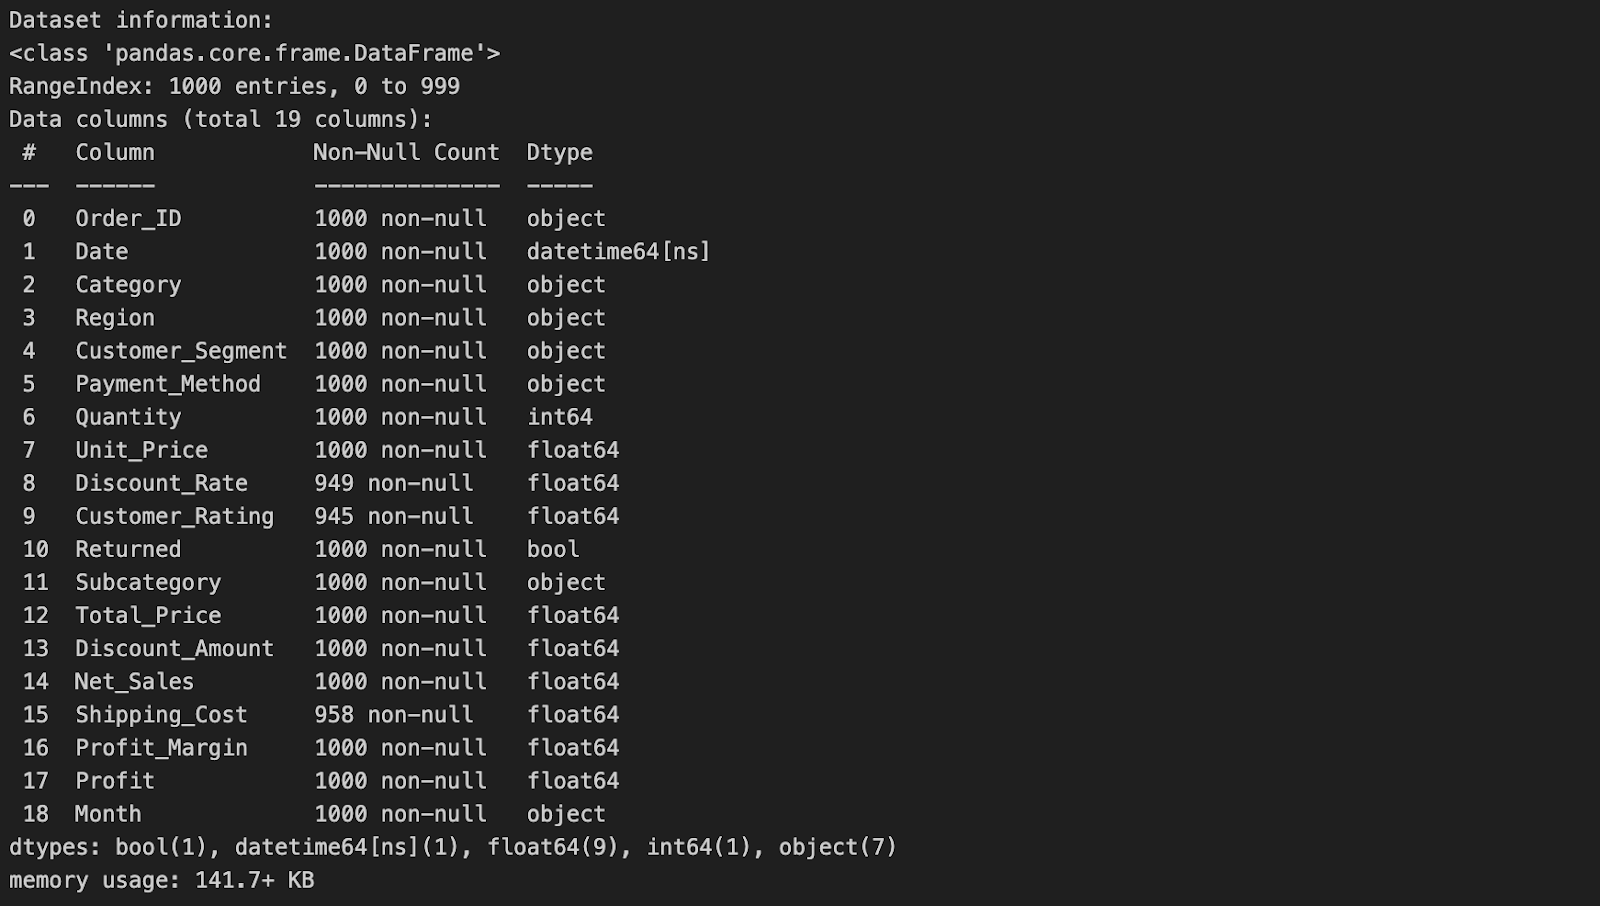Click the Payment_Method column name

168,383
